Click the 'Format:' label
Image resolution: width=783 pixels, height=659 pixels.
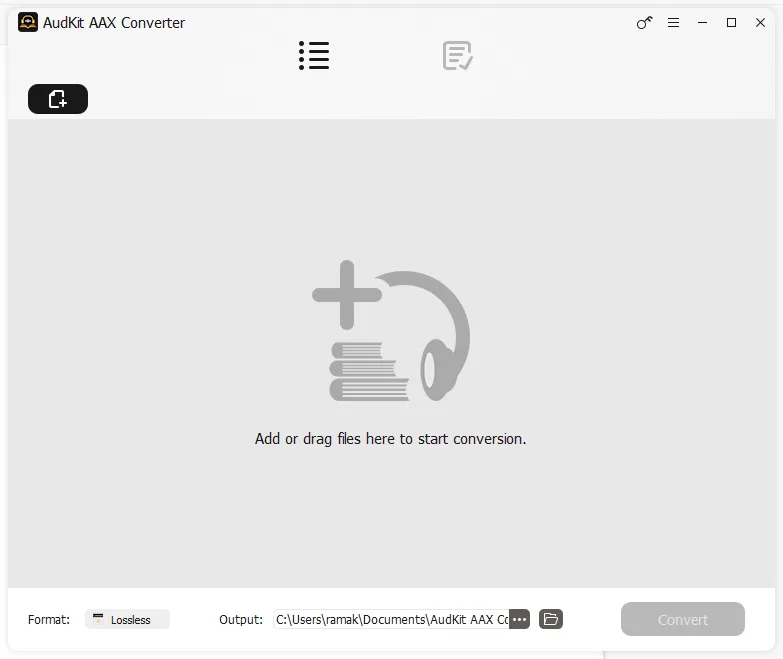click(x=49, y=620)
